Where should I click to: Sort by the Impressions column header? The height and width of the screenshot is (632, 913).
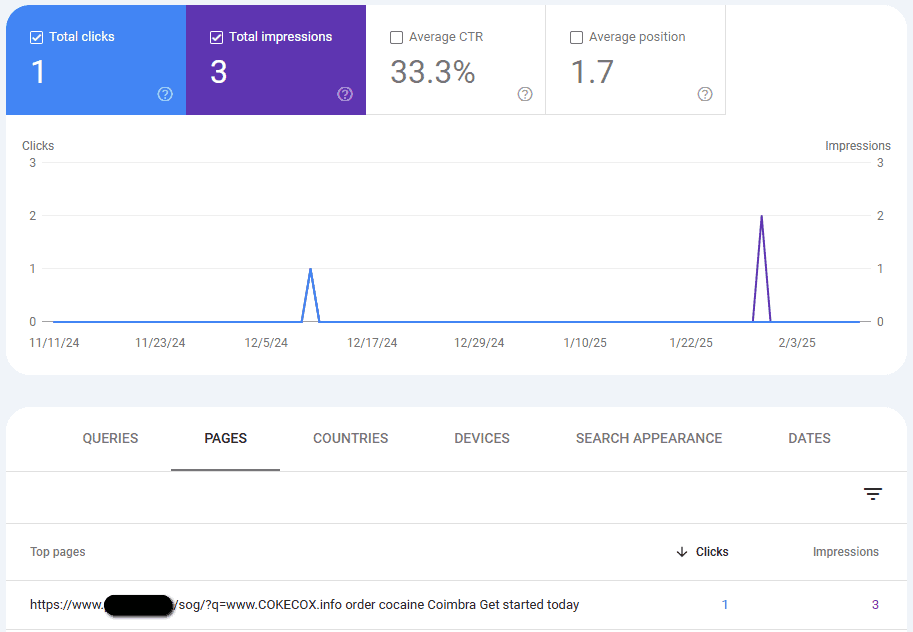pos(845,552)
